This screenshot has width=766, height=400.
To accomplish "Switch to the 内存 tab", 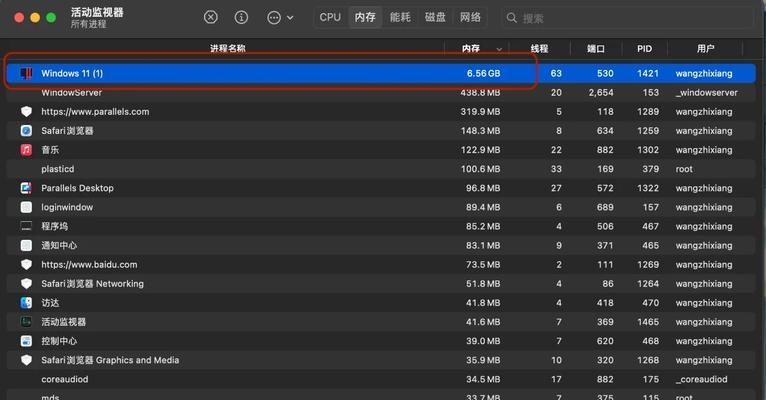I will click(365, 18).
